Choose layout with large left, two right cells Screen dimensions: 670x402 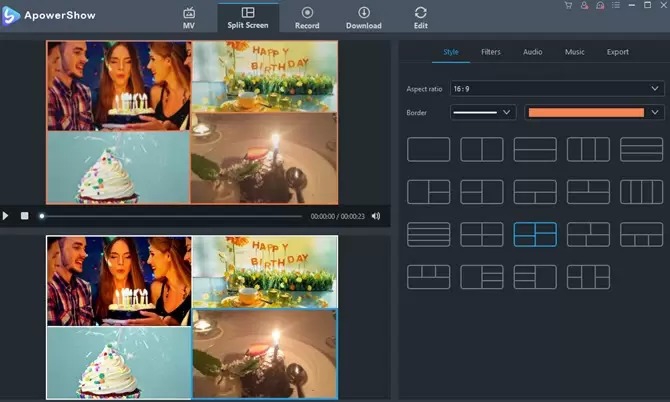click(x=429, y=192)
